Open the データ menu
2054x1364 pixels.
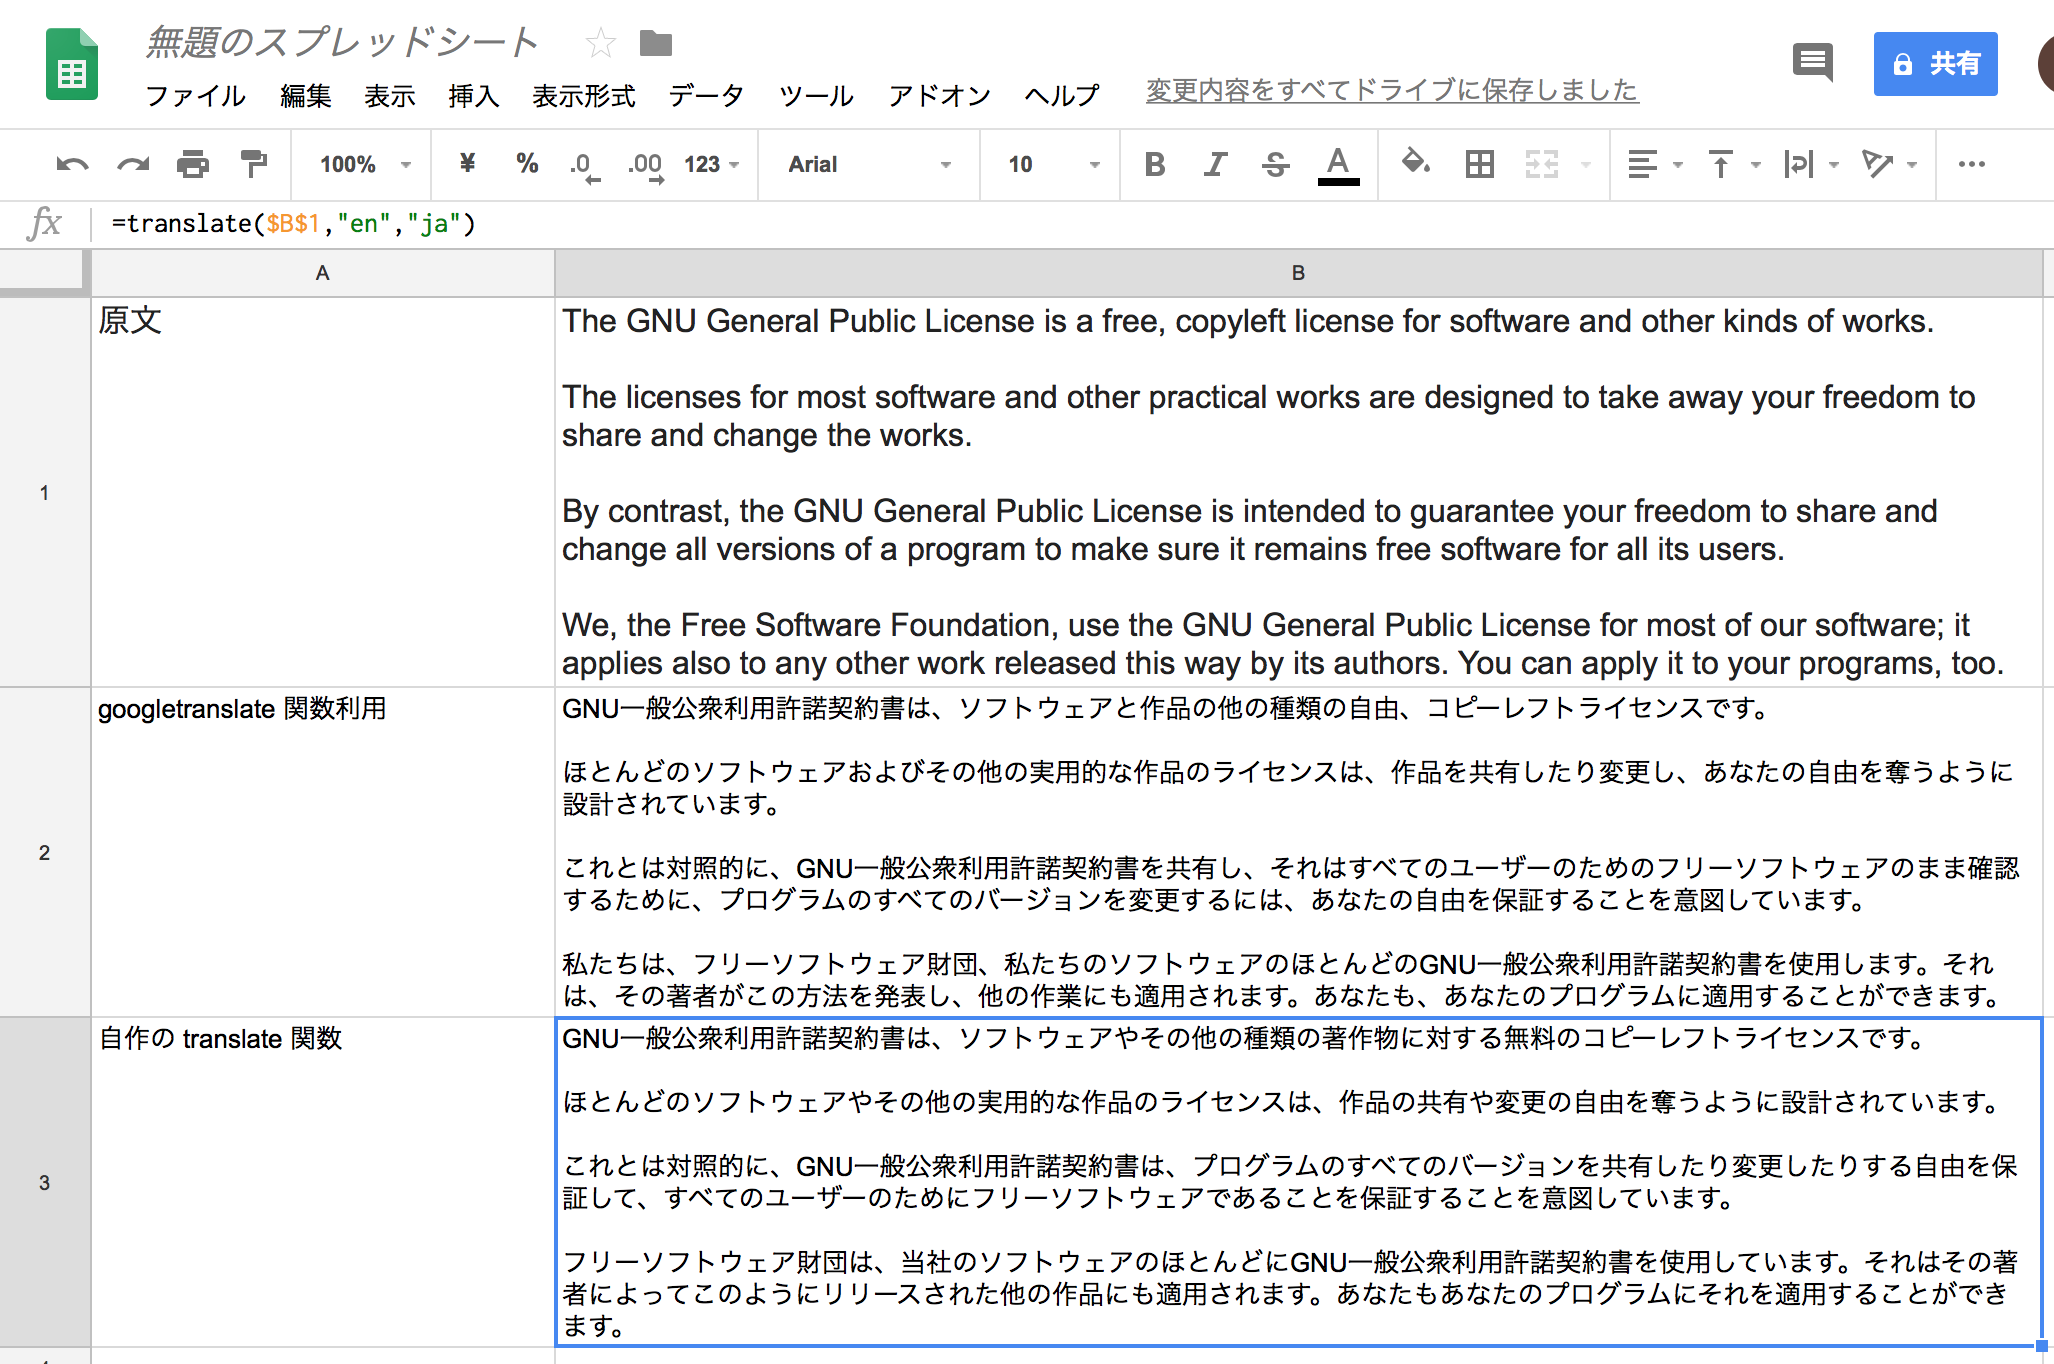706,96
